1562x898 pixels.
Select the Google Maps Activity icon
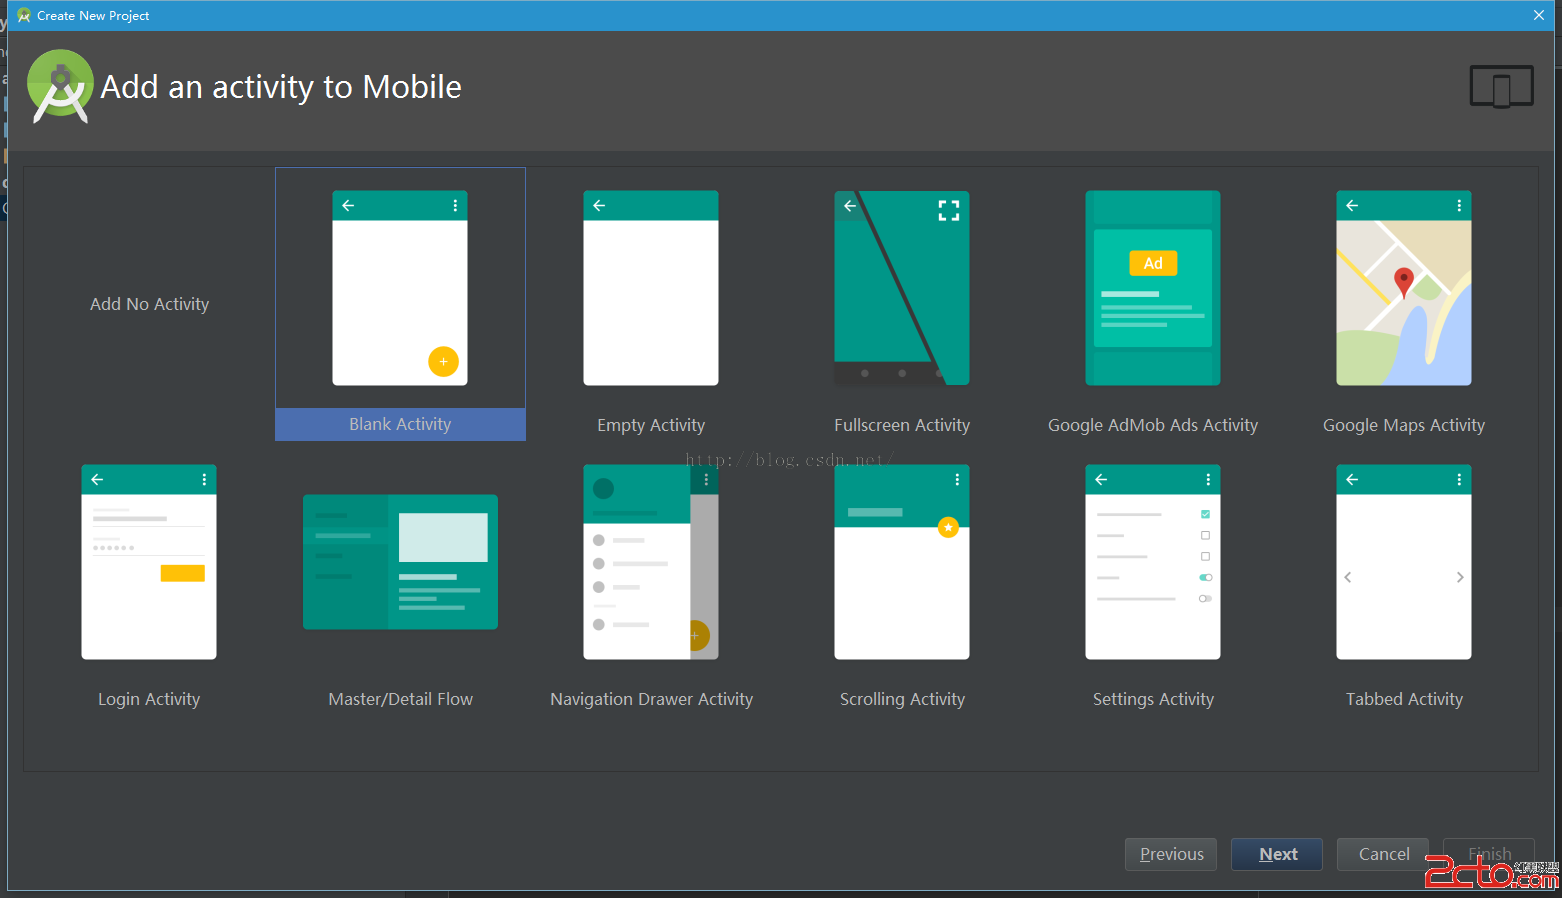coord(1403,288)
